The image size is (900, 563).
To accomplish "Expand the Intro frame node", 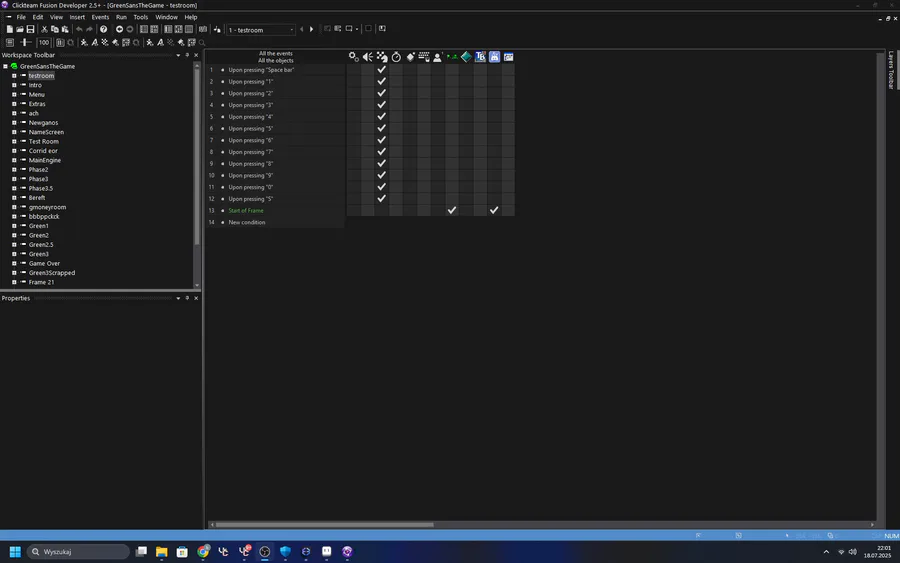I will pyautogui.click(x=14, y=85).
